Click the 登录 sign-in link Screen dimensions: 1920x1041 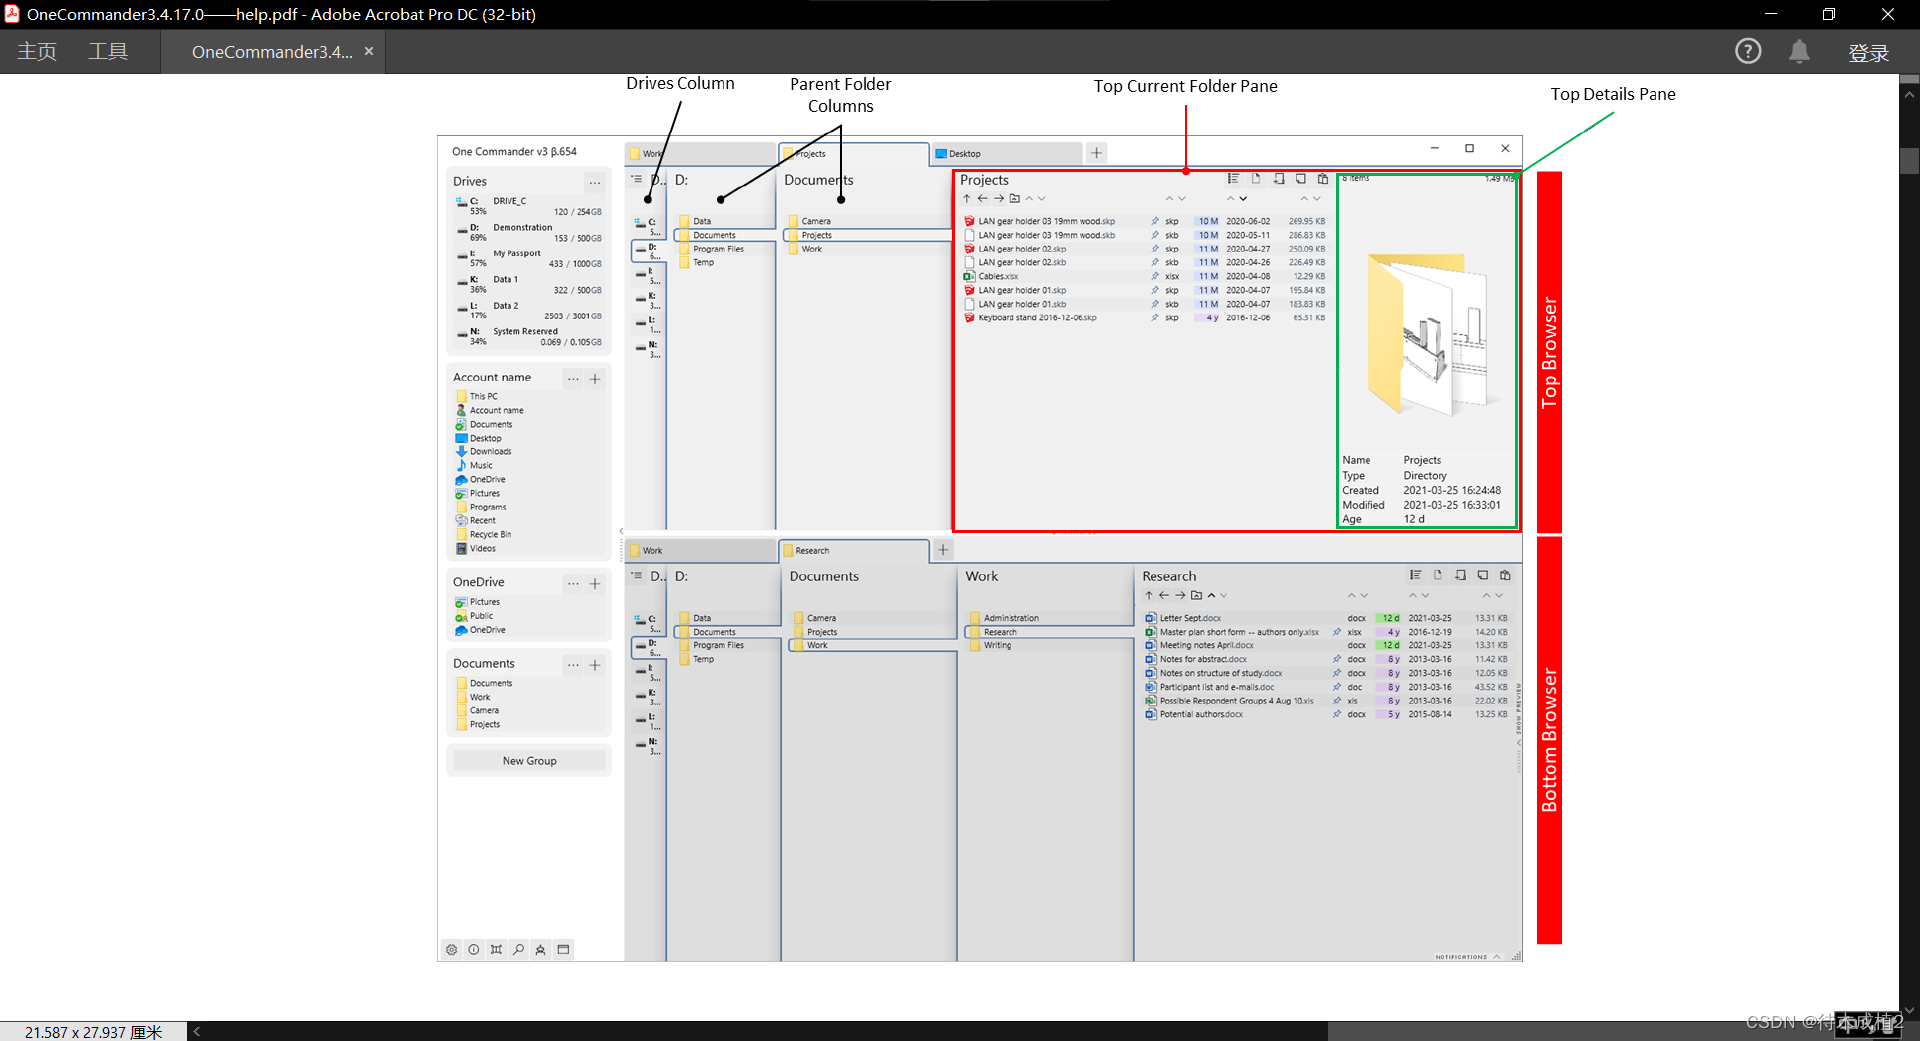pos(1868,52)
